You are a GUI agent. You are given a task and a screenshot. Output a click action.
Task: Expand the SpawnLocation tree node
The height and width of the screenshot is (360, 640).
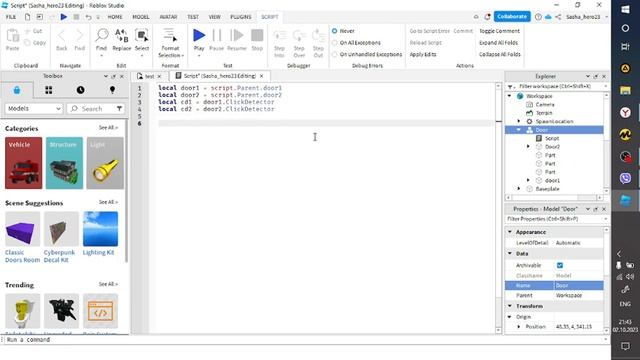(519, 121)
